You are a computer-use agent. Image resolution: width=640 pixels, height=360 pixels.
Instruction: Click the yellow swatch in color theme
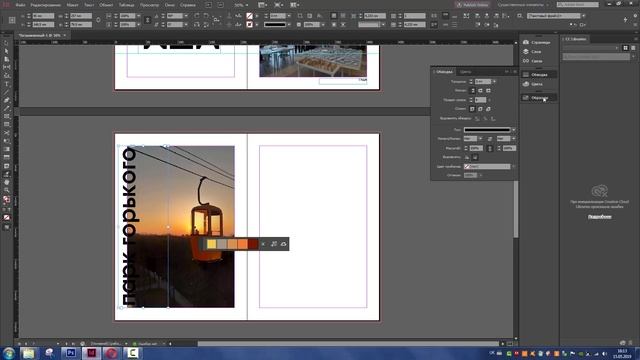coord(212,244)
